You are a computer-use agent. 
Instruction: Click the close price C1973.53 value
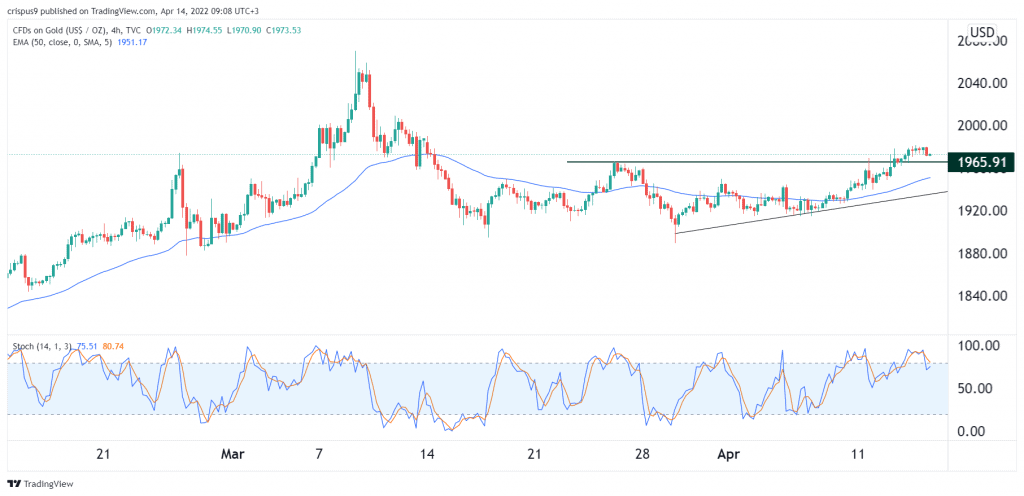pos(284,30)
